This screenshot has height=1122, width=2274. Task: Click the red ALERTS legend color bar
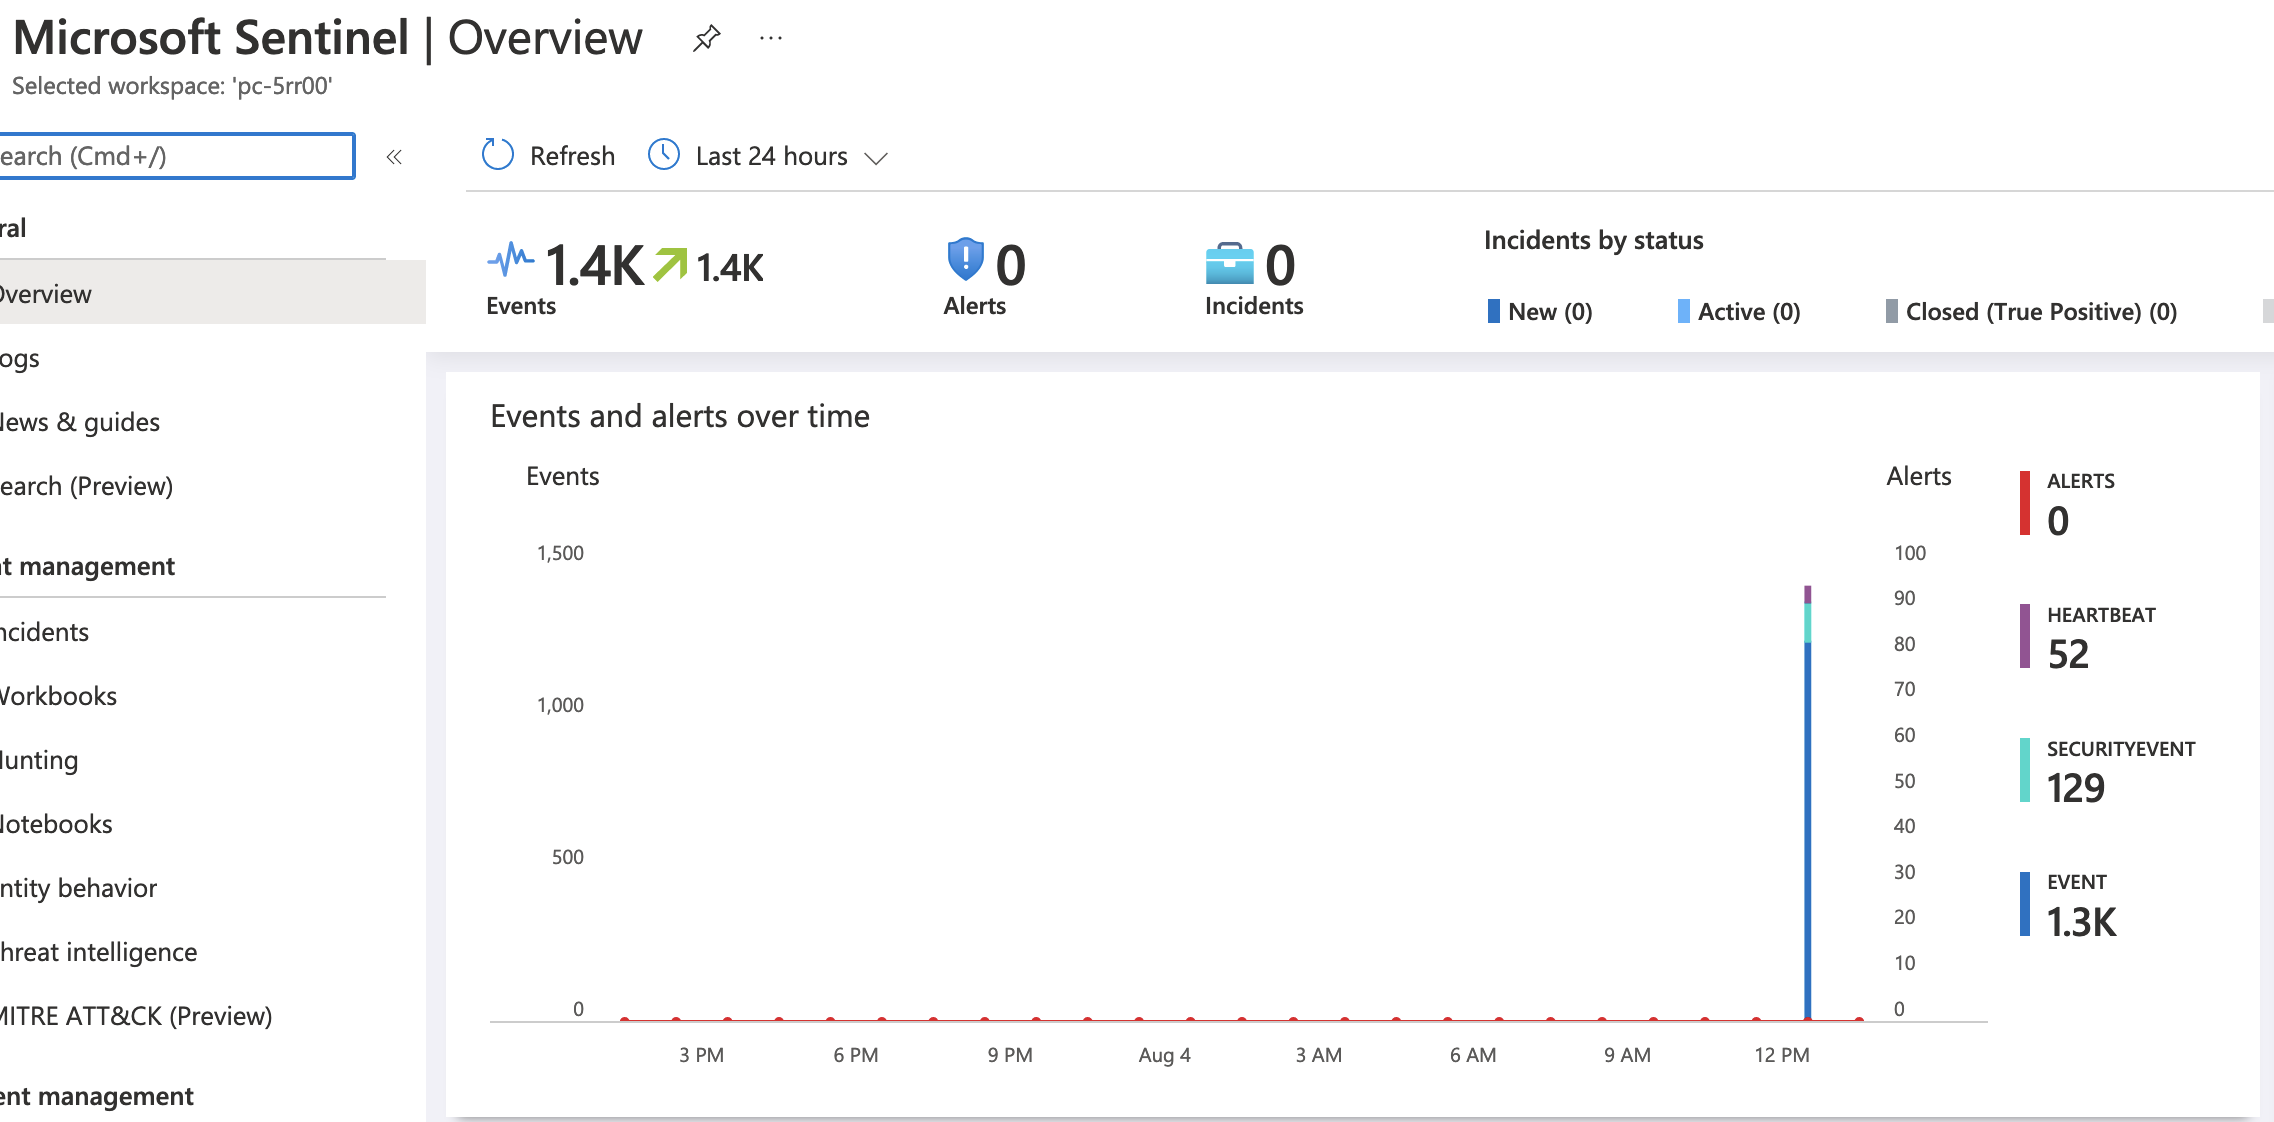[x=2025, y=503]
